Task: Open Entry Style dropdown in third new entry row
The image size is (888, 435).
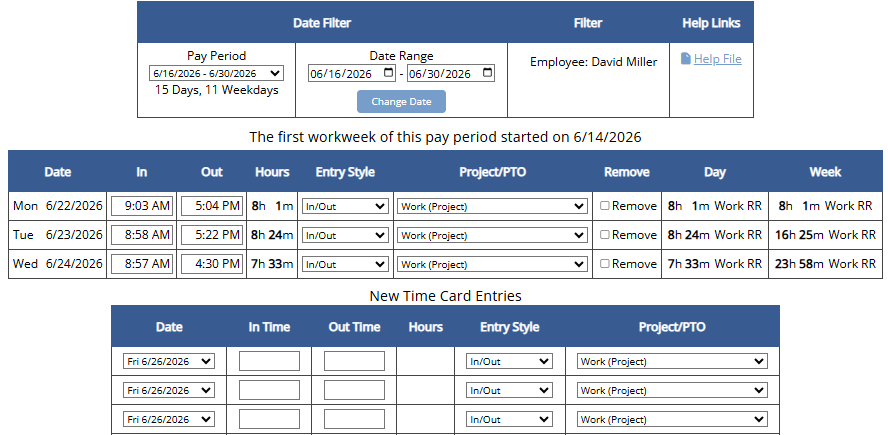Action: [x=509, y=419]
